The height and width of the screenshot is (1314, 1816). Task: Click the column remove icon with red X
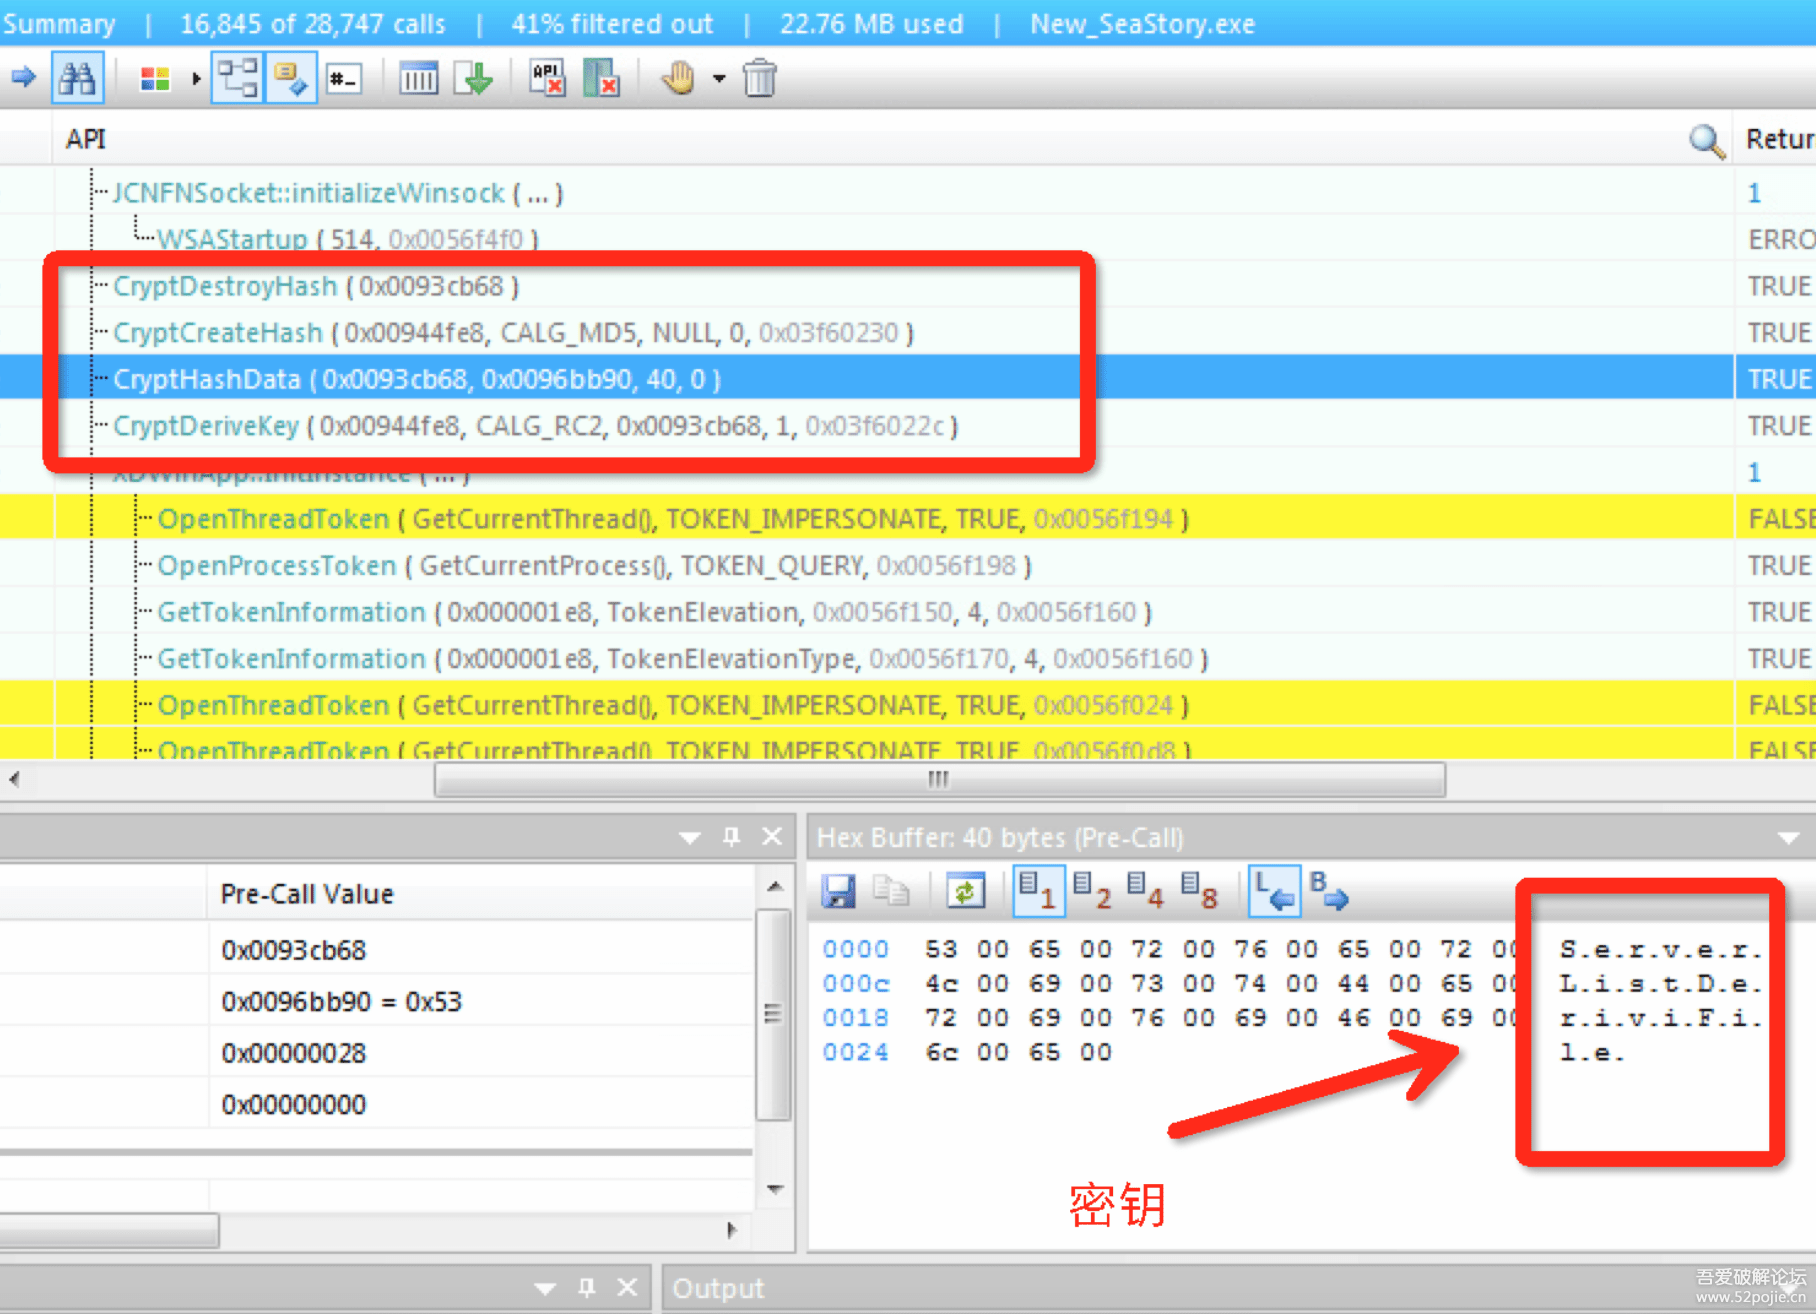601,78
